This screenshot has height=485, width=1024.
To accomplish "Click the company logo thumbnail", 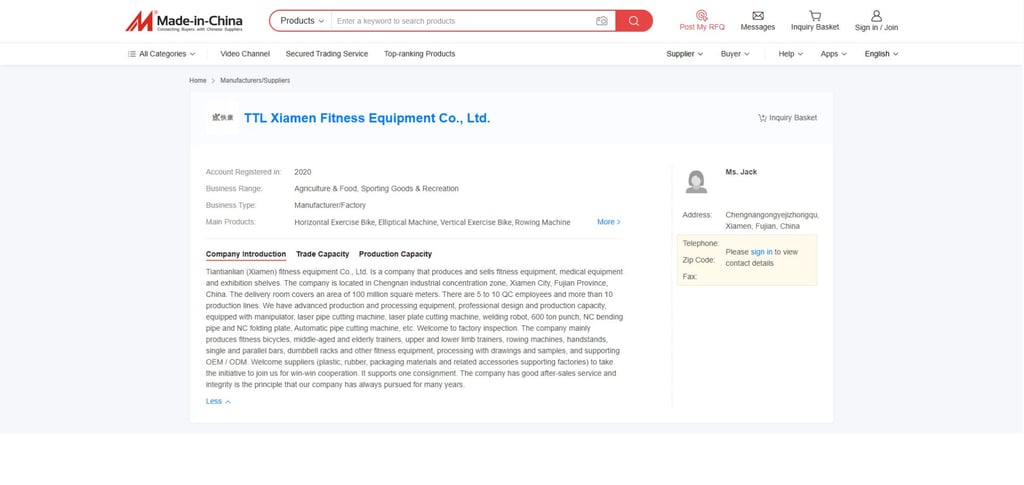I will 222,118.
